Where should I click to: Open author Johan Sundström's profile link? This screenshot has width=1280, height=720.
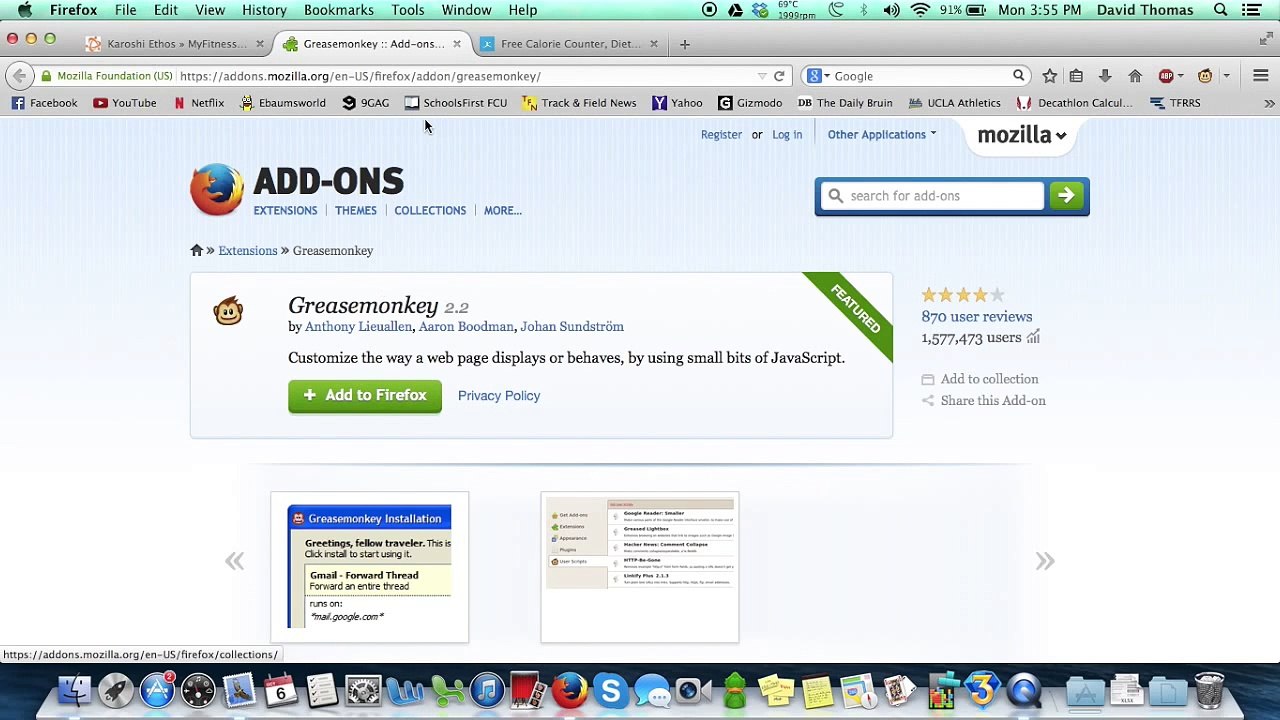572,327
